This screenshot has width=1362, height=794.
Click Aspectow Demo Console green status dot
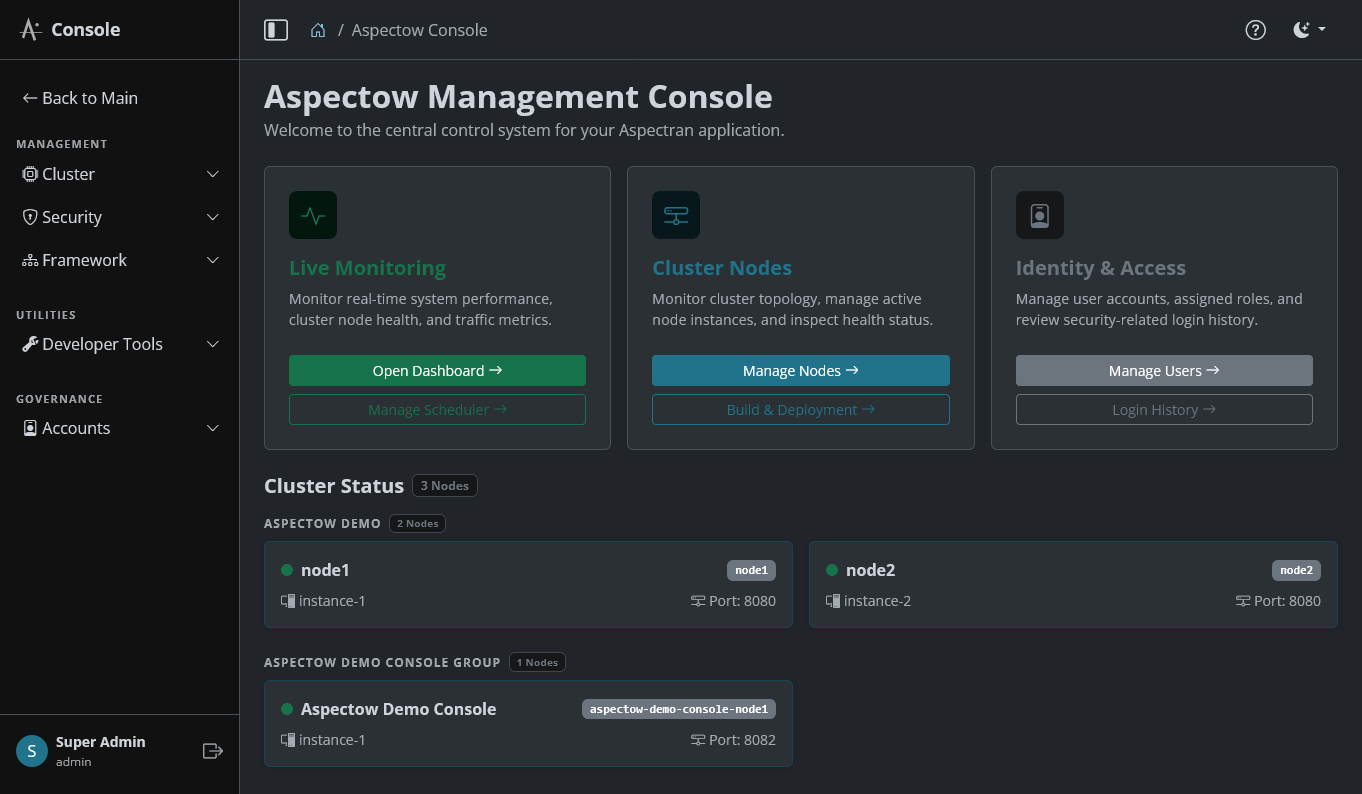tap(287, 709)
